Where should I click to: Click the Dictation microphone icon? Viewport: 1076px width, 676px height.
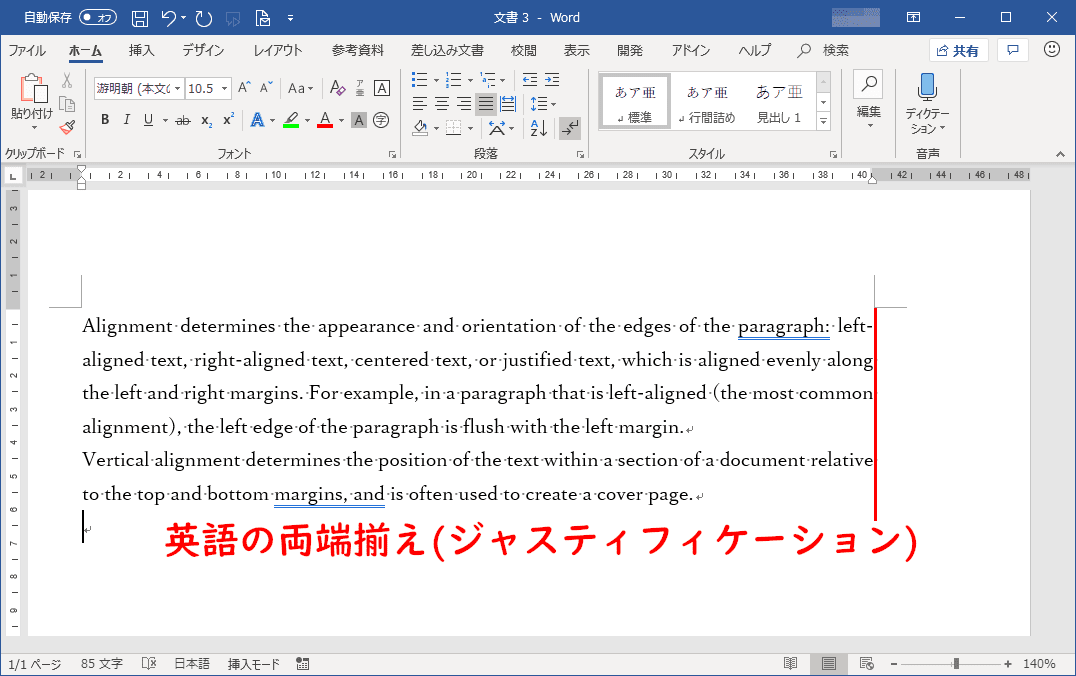927,88
